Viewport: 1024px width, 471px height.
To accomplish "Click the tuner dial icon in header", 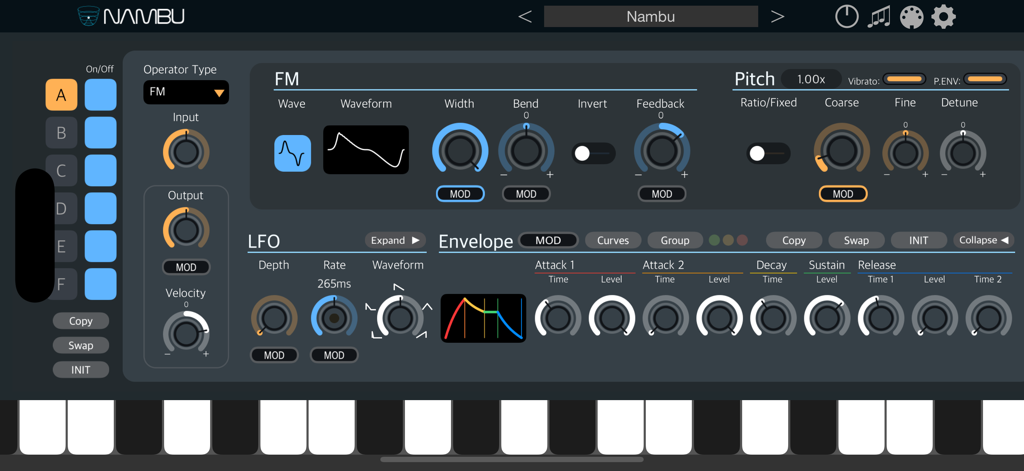I will tap(846, 16).
